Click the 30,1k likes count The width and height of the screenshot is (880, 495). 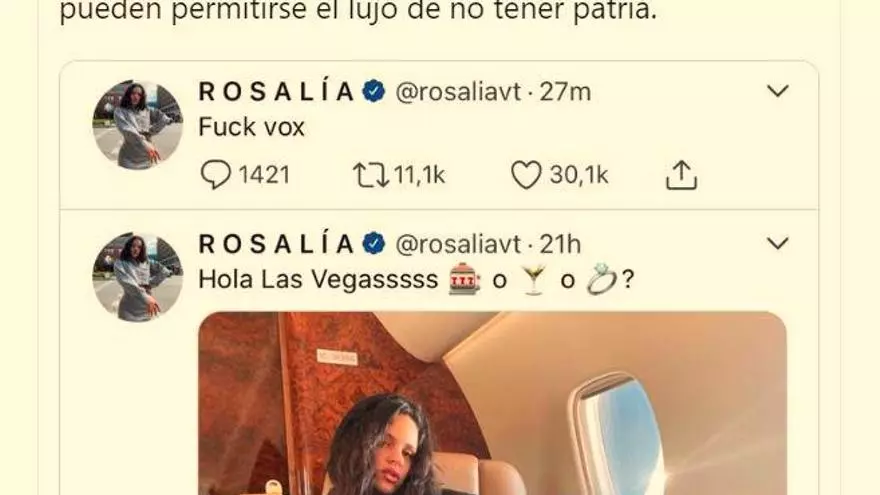(x=579, y=175)
